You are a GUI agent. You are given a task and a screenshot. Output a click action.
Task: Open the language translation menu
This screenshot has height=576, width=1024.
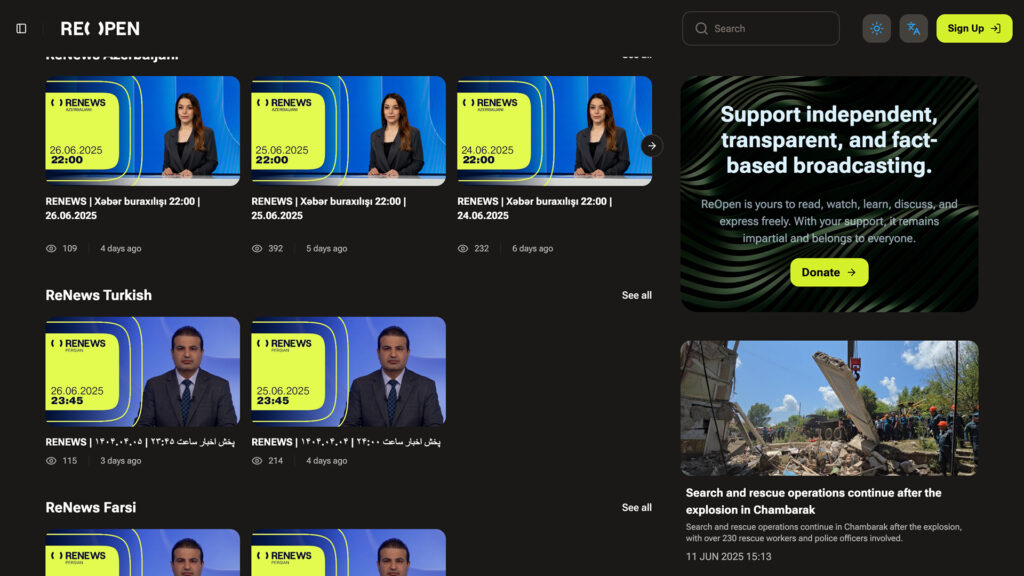[914, 29]
